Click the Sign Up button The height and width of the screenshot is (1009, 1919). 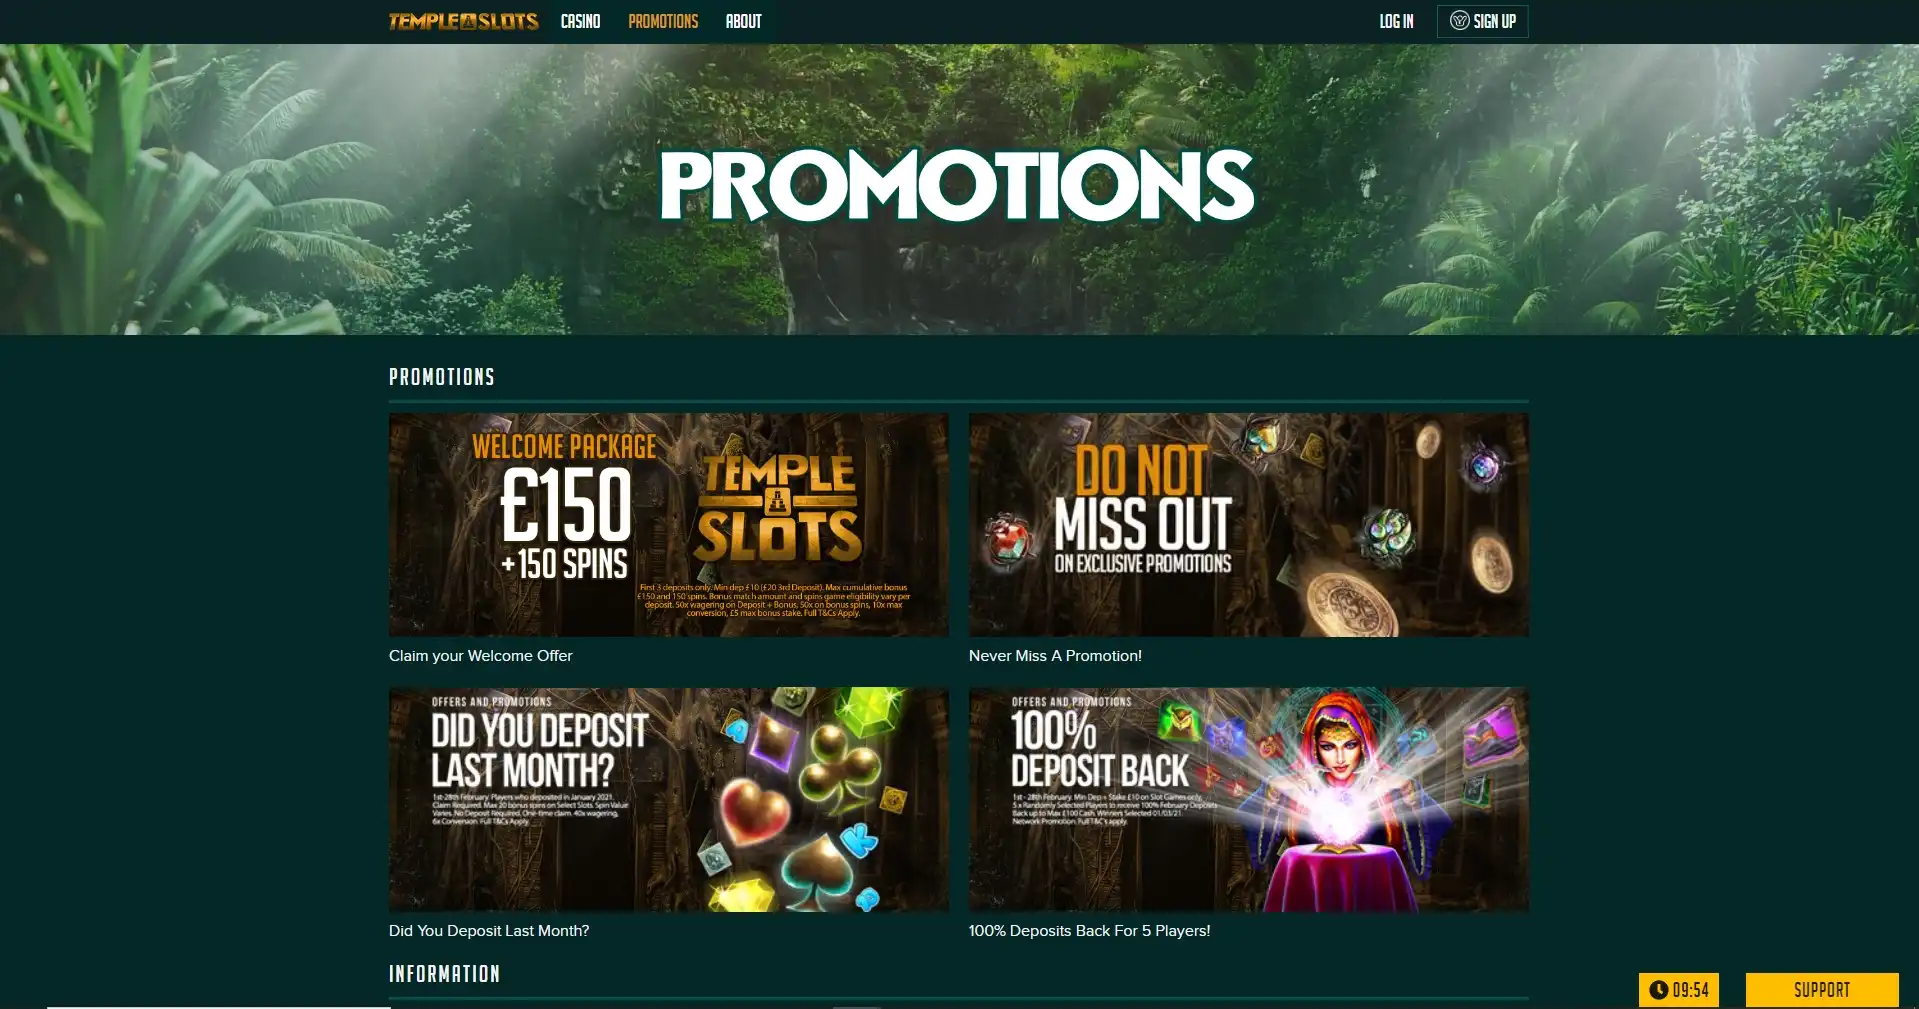click(1482, 21)
